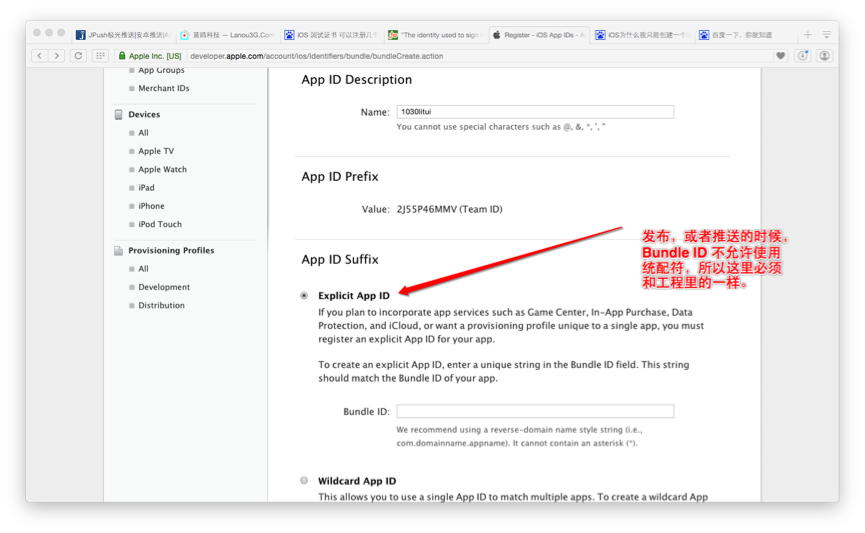
Task: Click the heart favorite icon in address bar
Action: (x=781, y=56)
